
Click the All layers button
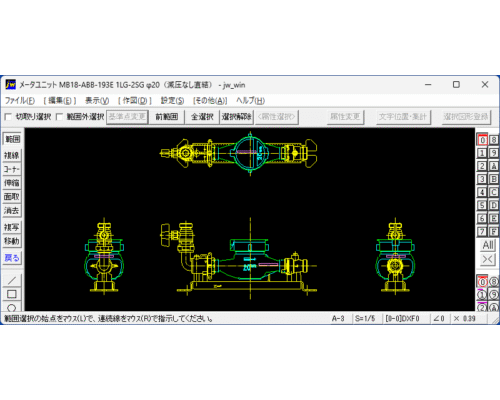488,245
